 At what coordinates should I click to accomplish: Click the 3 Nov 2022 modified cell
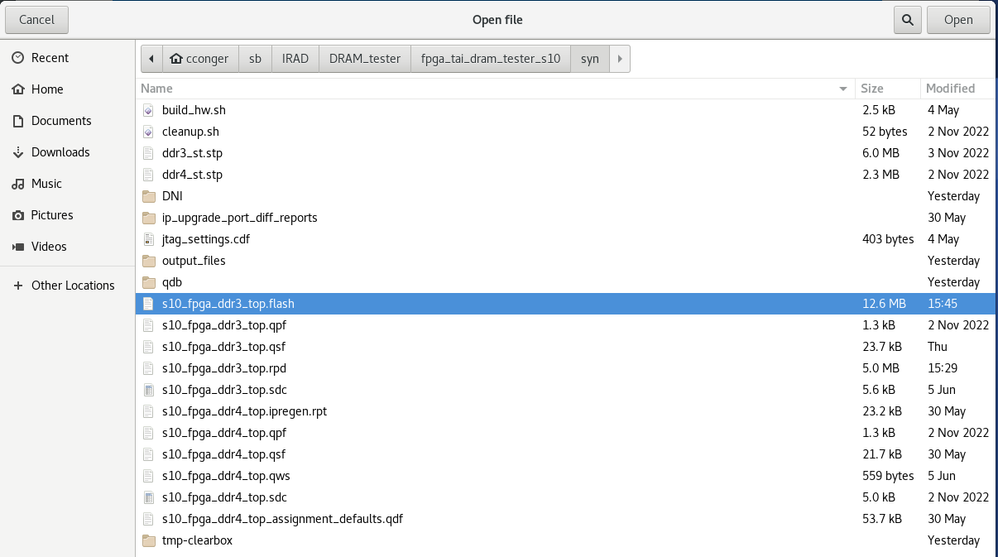click(958, 153)
